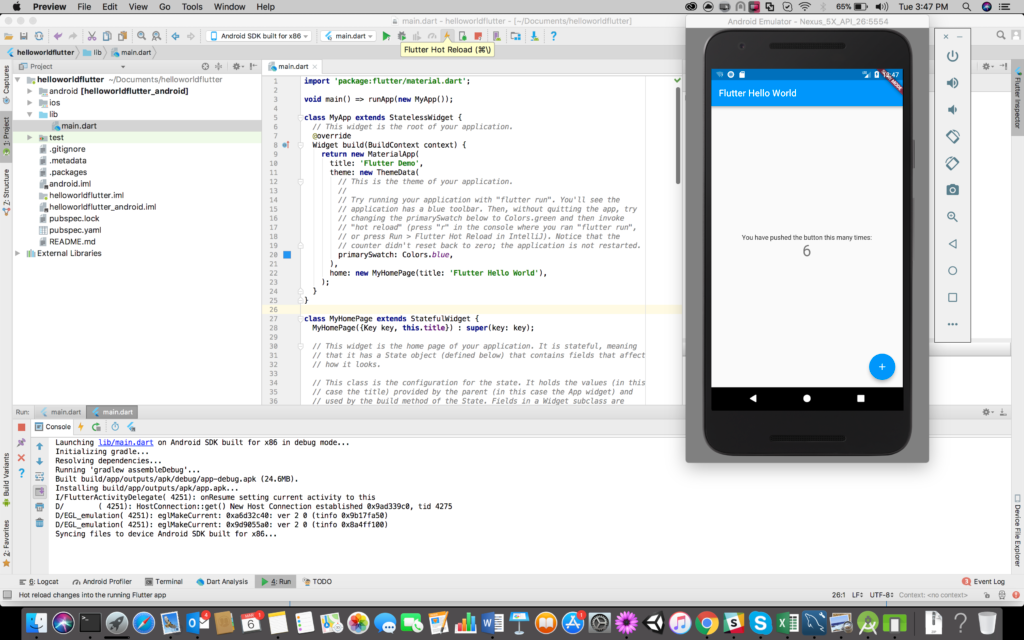Click the Print icon in console gutter
The width and height of the screenshot is (1024, 640).
[x=39, y=507]
